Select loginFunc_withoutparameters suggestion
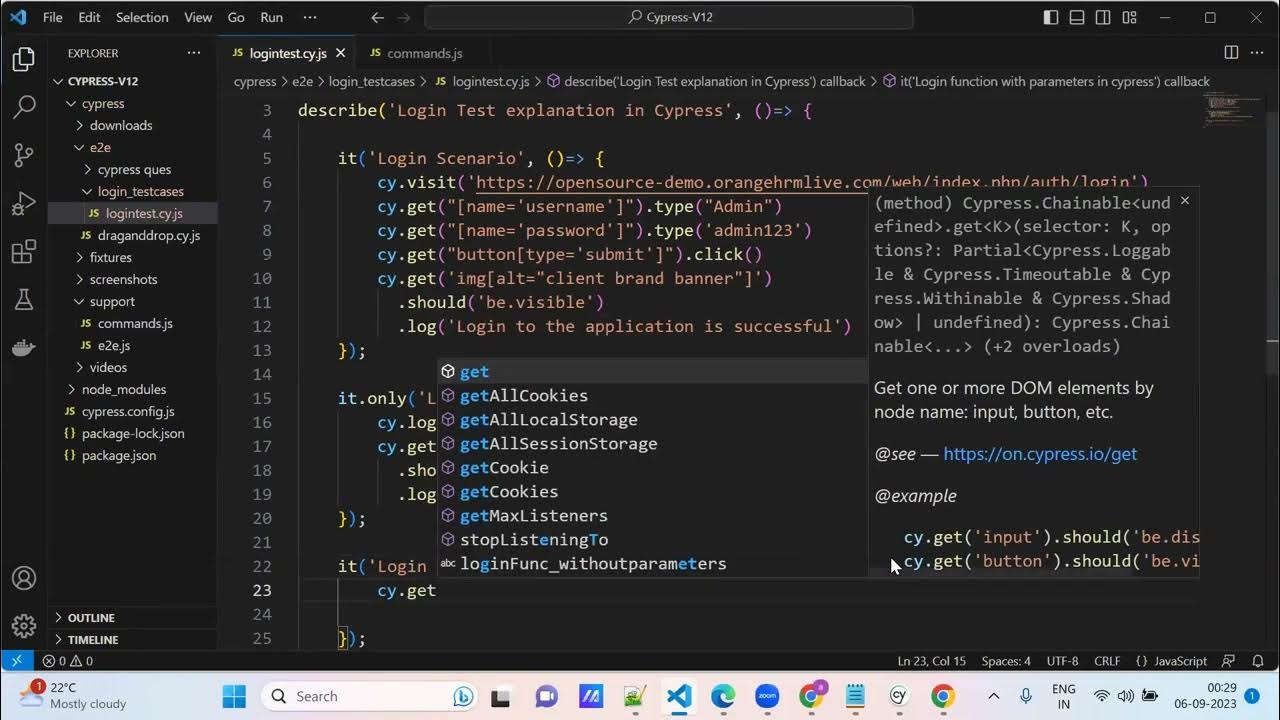Image resolution: width=1280 pixels, height=720 pixels. click(x=652, y=564)
